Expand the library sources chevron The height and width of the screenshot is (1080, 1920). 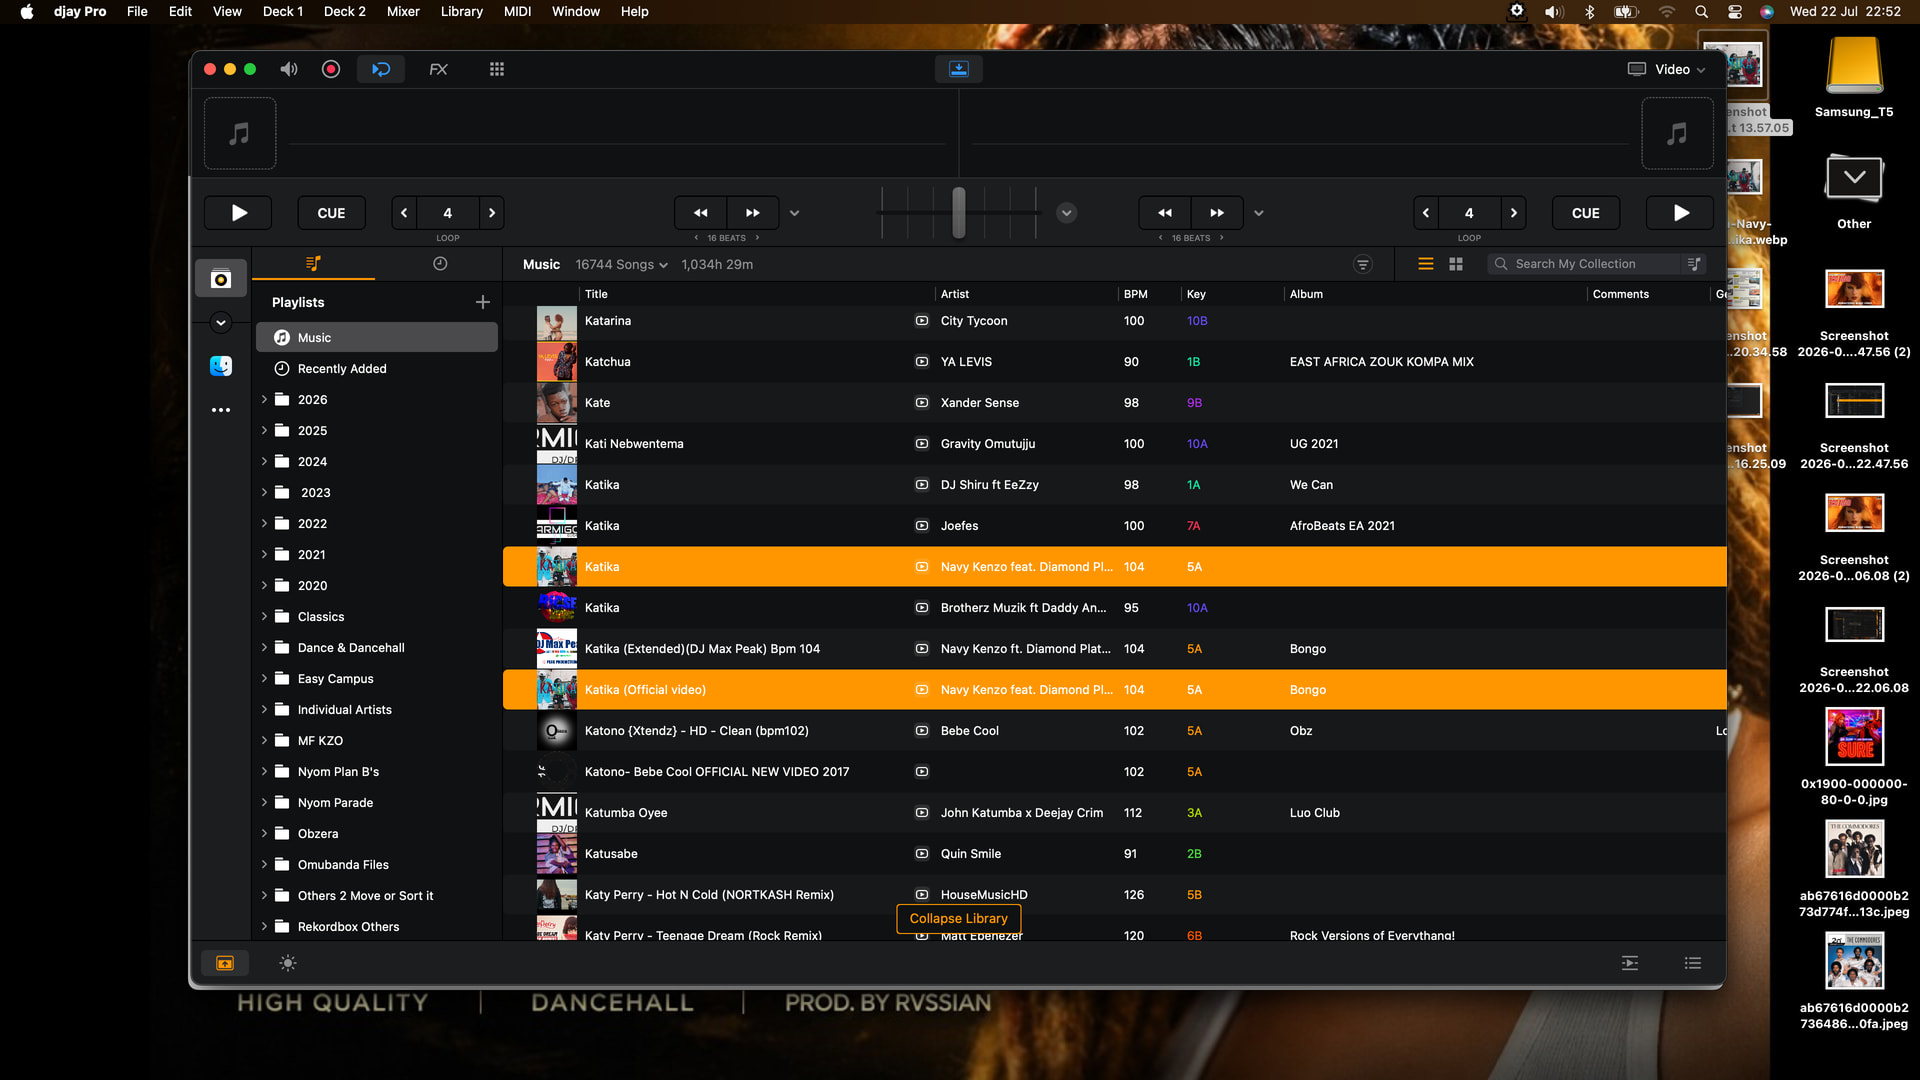(x=221, y=322)
